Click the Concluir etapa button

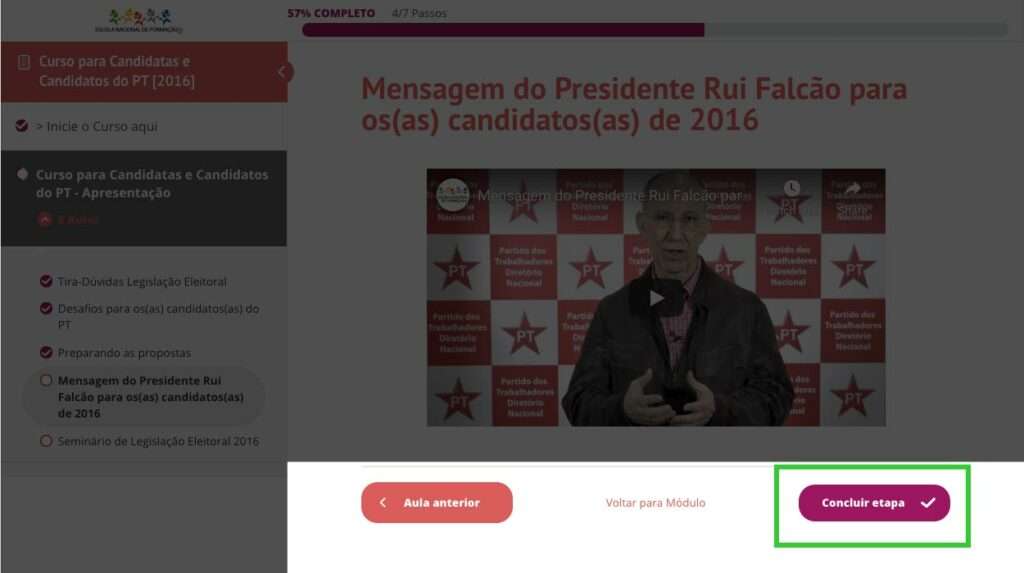[874, 502]
